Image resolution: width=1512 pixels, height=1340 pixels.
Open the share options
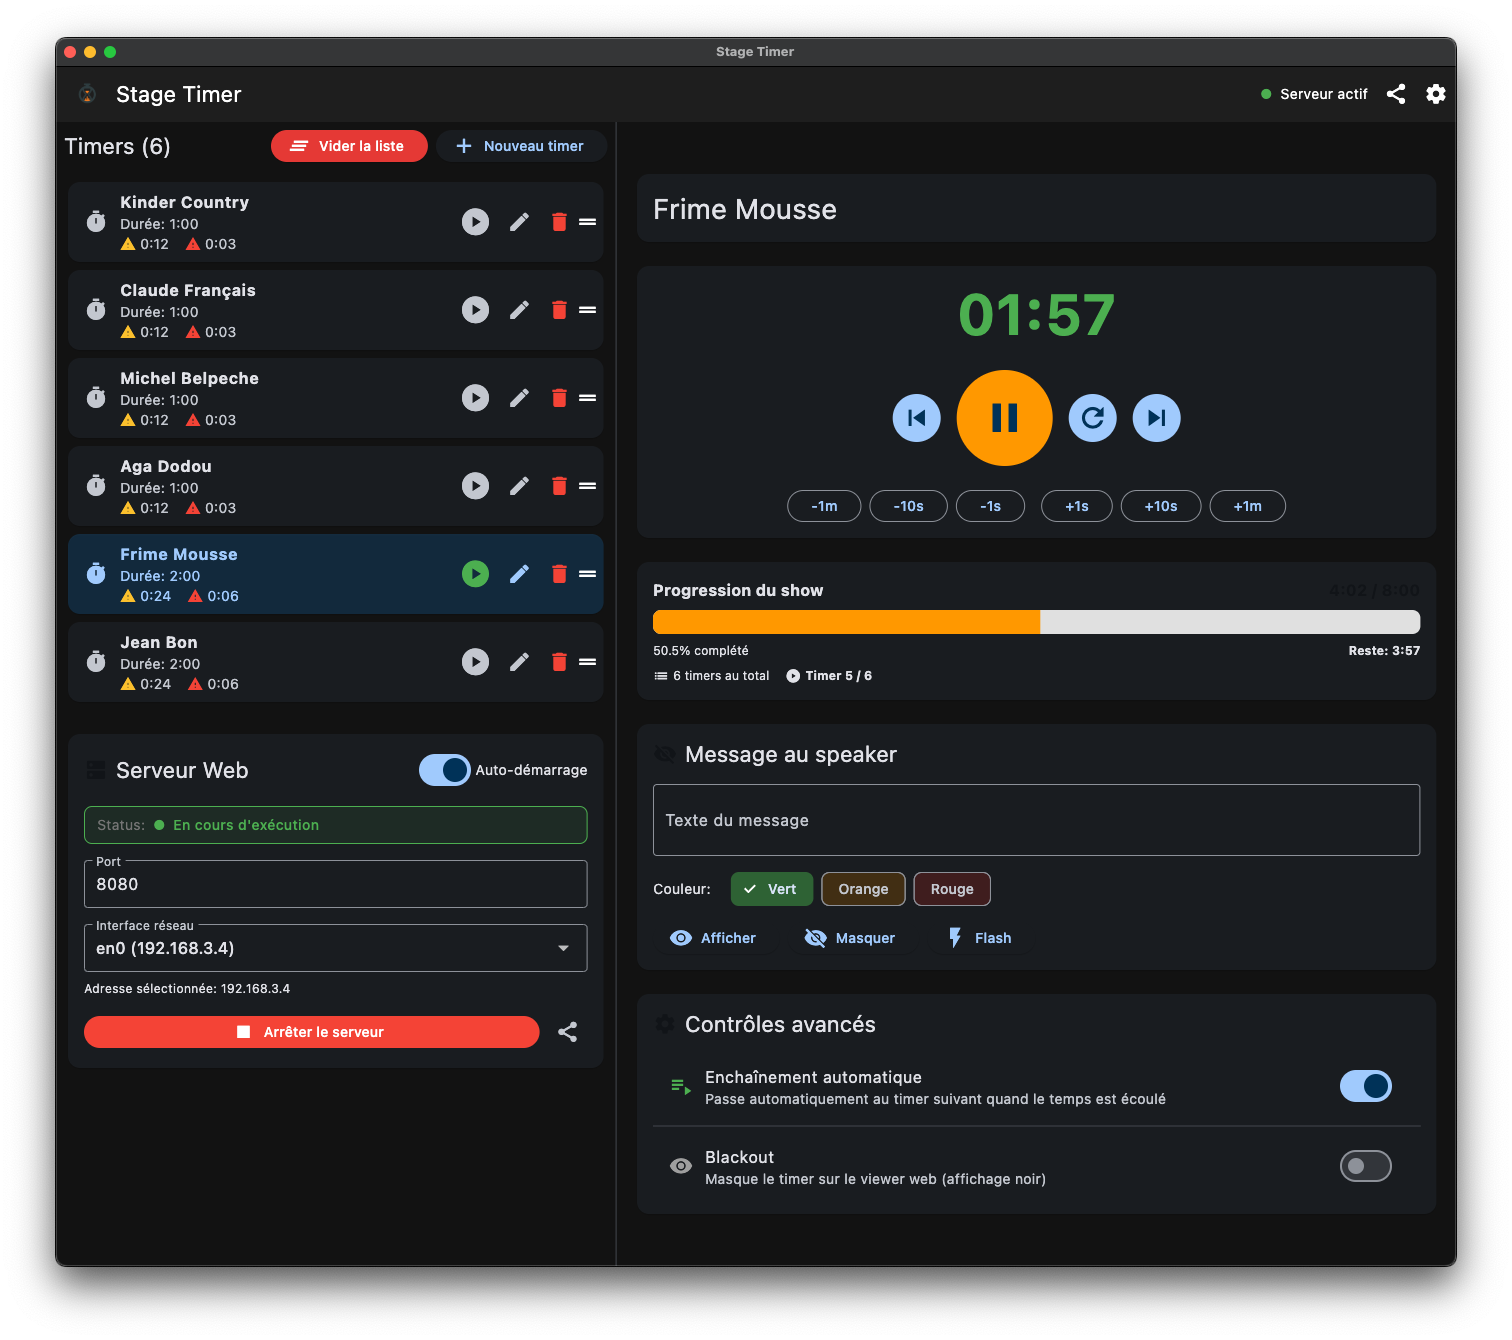point(1396,93)
